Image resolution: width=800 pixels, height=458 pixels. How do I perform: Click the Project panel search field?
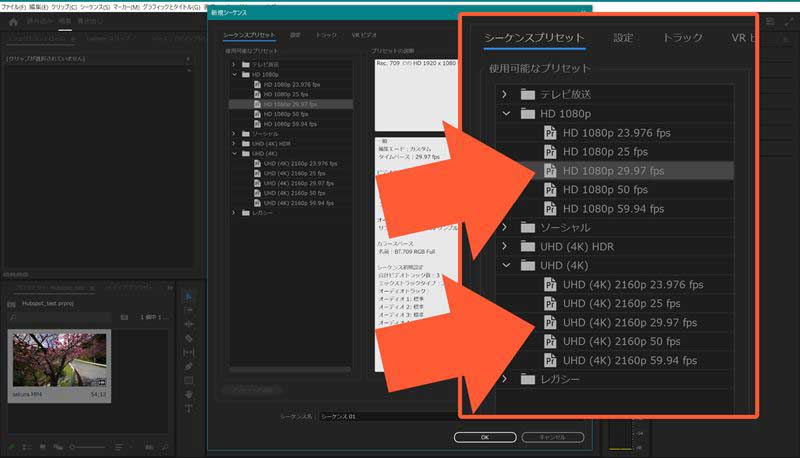pos(59,317)
